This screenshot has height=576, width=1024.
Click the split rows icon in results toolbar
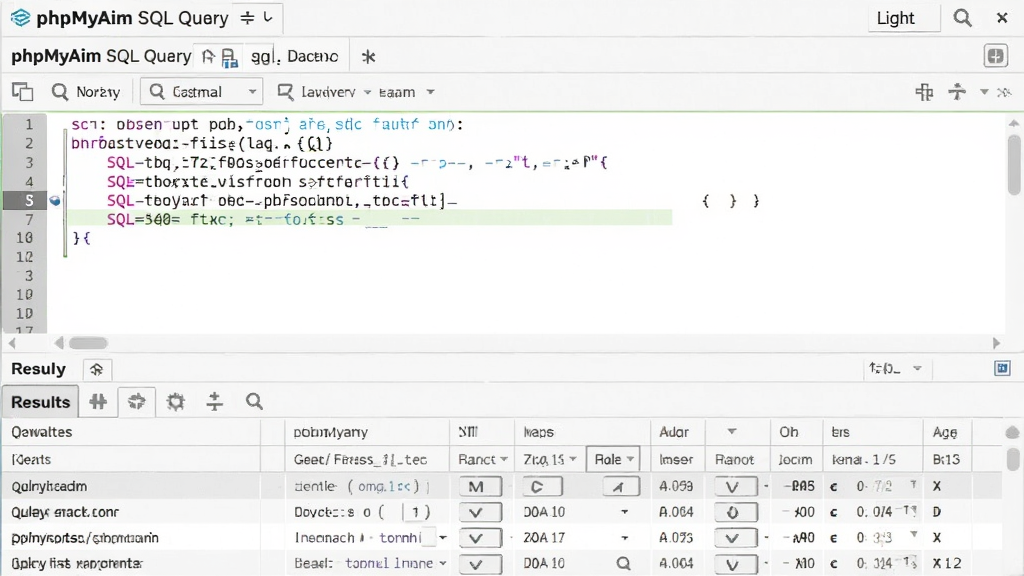pyautogui.click(x=214, y=402)
